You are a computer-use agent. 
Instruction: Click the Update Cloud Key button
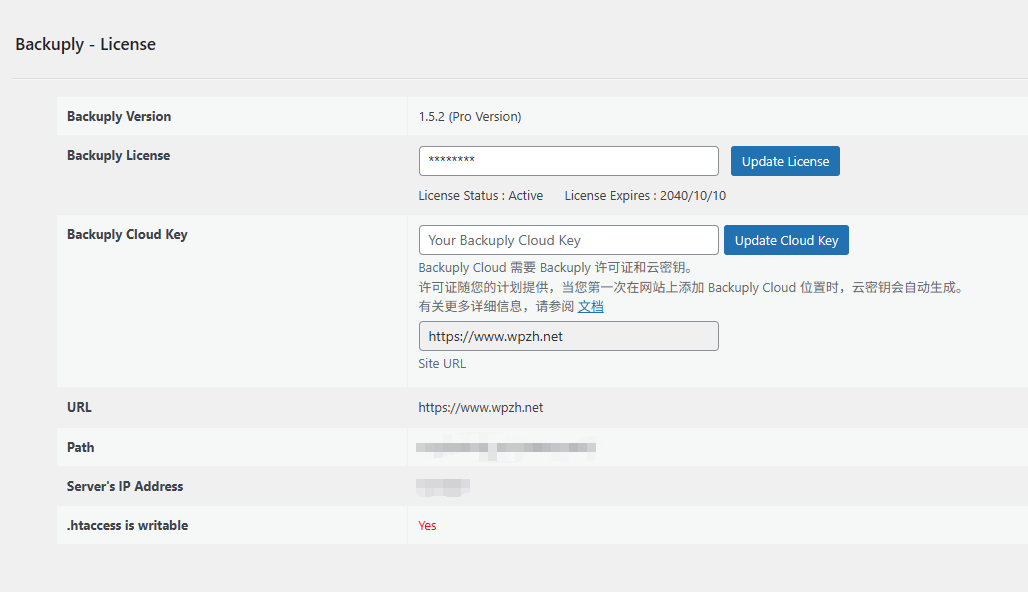tap(786, 240)
